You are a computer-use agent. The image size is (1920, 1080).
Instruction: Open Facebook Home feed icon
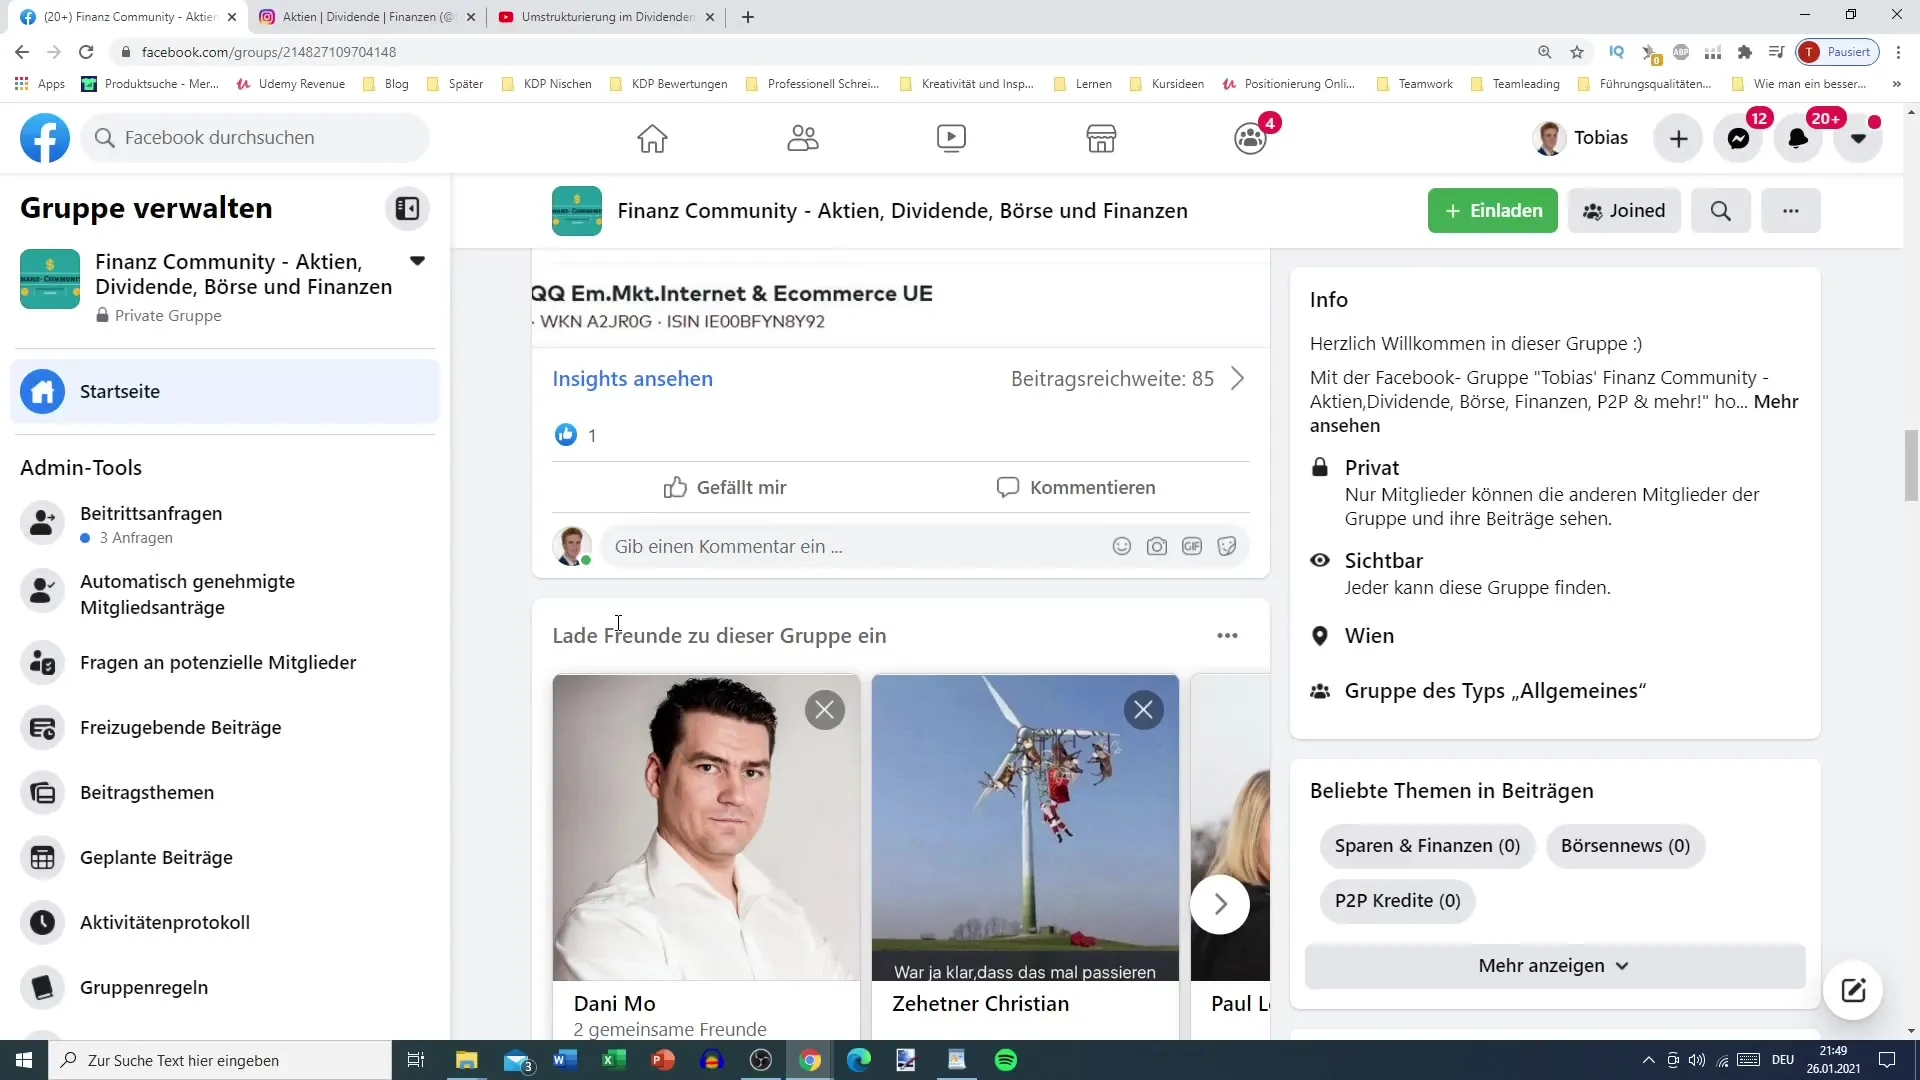(652, 138)
